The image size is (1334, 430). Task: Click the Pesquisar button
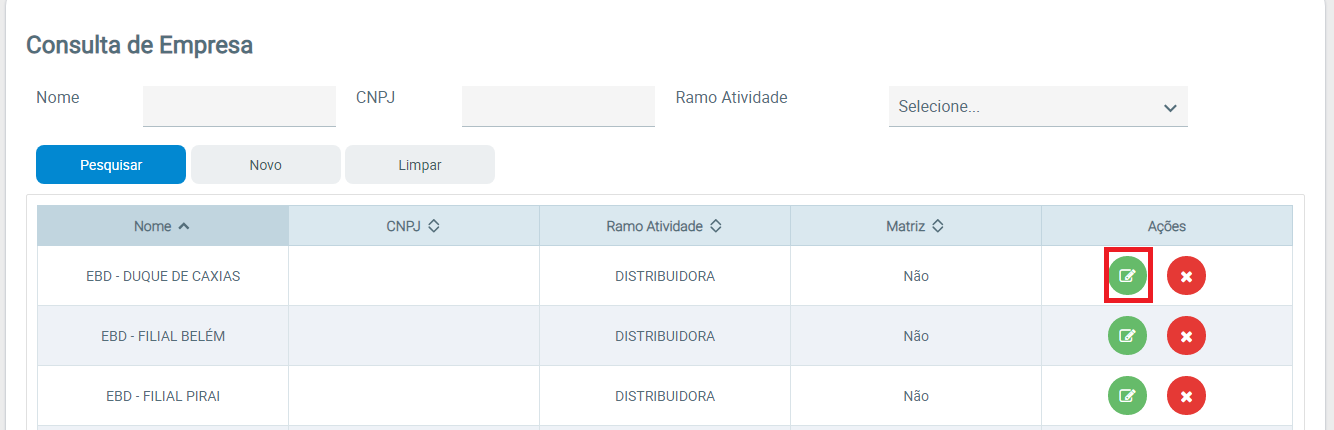pos(111,165)
